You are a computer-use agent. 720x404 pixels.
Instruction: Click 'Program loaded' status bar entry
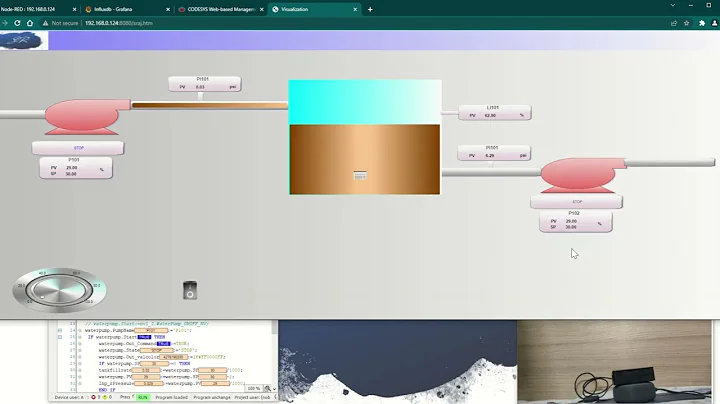coord(171,397)
